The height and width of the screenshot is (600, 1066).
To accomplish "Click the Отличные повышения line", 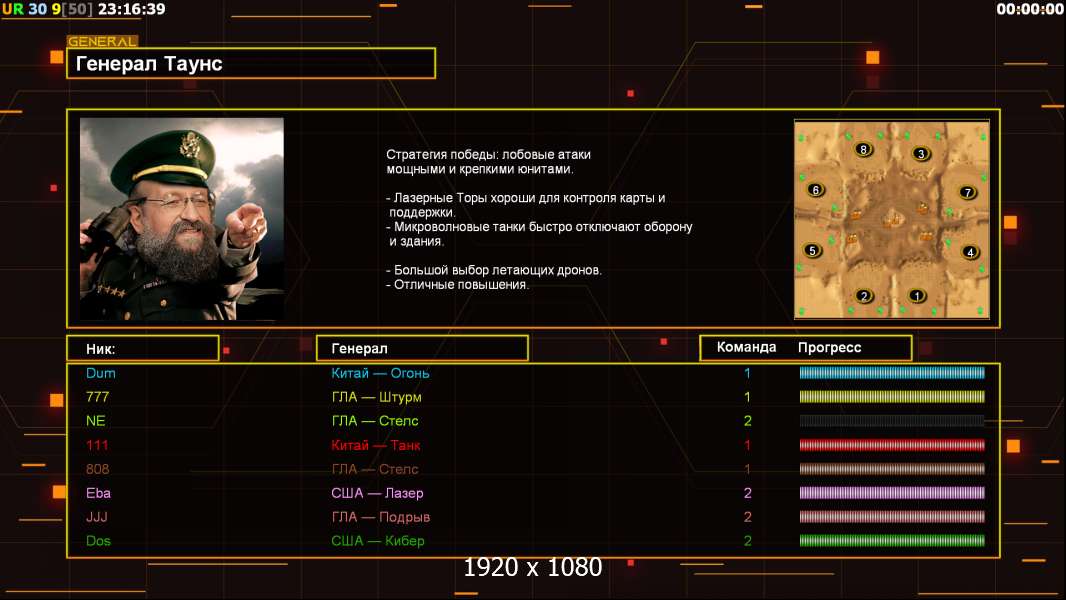I will [457, 285].
